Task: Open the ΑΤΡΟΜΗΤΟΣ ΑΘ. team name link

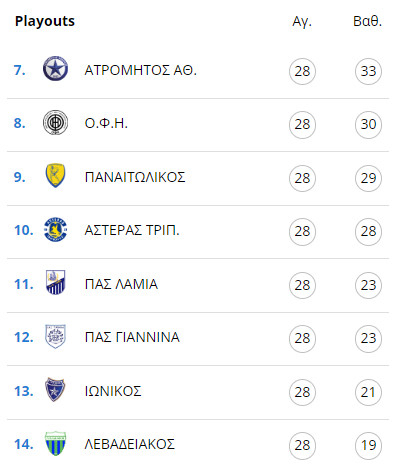Action: click(141, 70)
